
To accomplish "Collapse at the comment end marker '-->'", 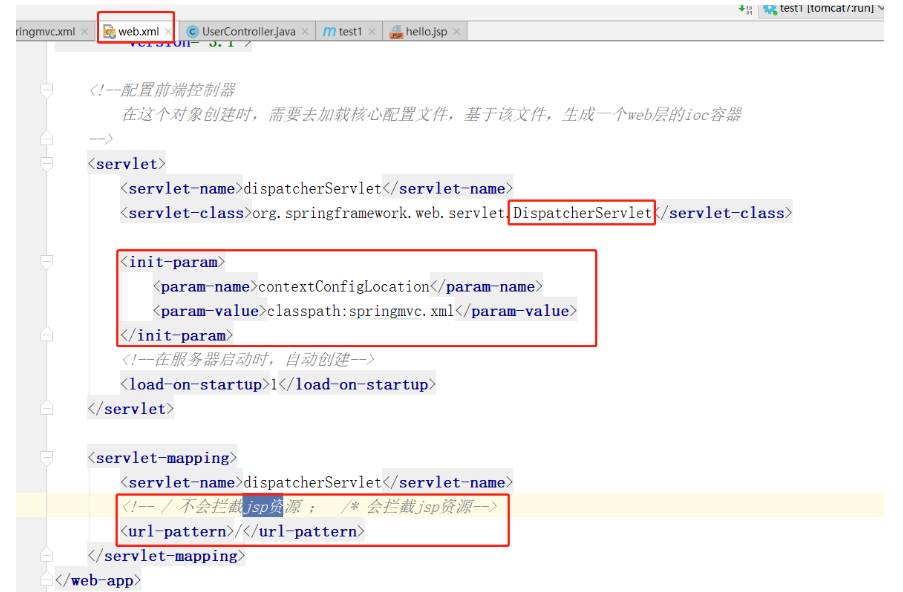I will tap(47, 138).
